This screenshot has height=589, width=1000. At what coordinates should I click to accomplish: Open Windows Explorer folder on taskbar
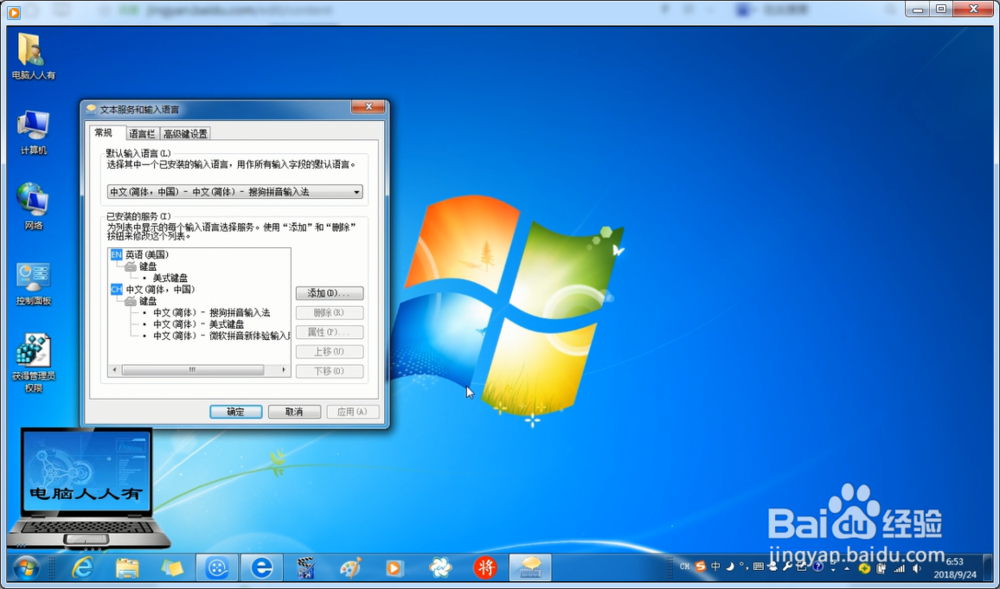(127, 567)
